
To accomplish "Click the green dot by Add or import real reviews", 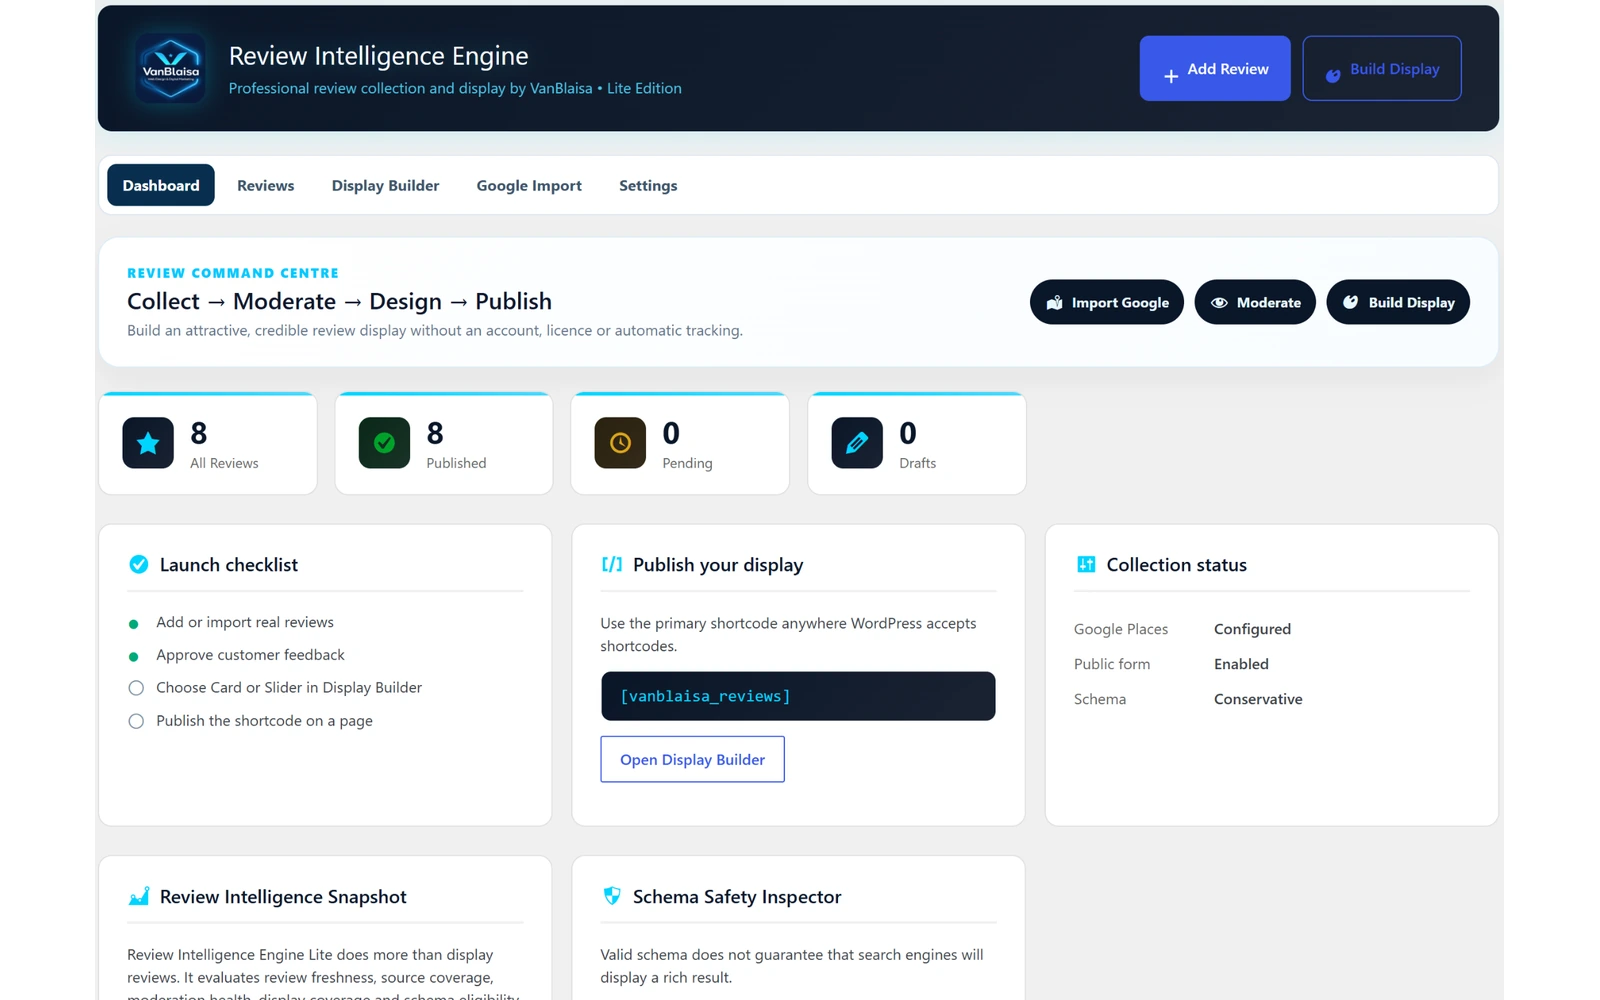I will [134, 624].
